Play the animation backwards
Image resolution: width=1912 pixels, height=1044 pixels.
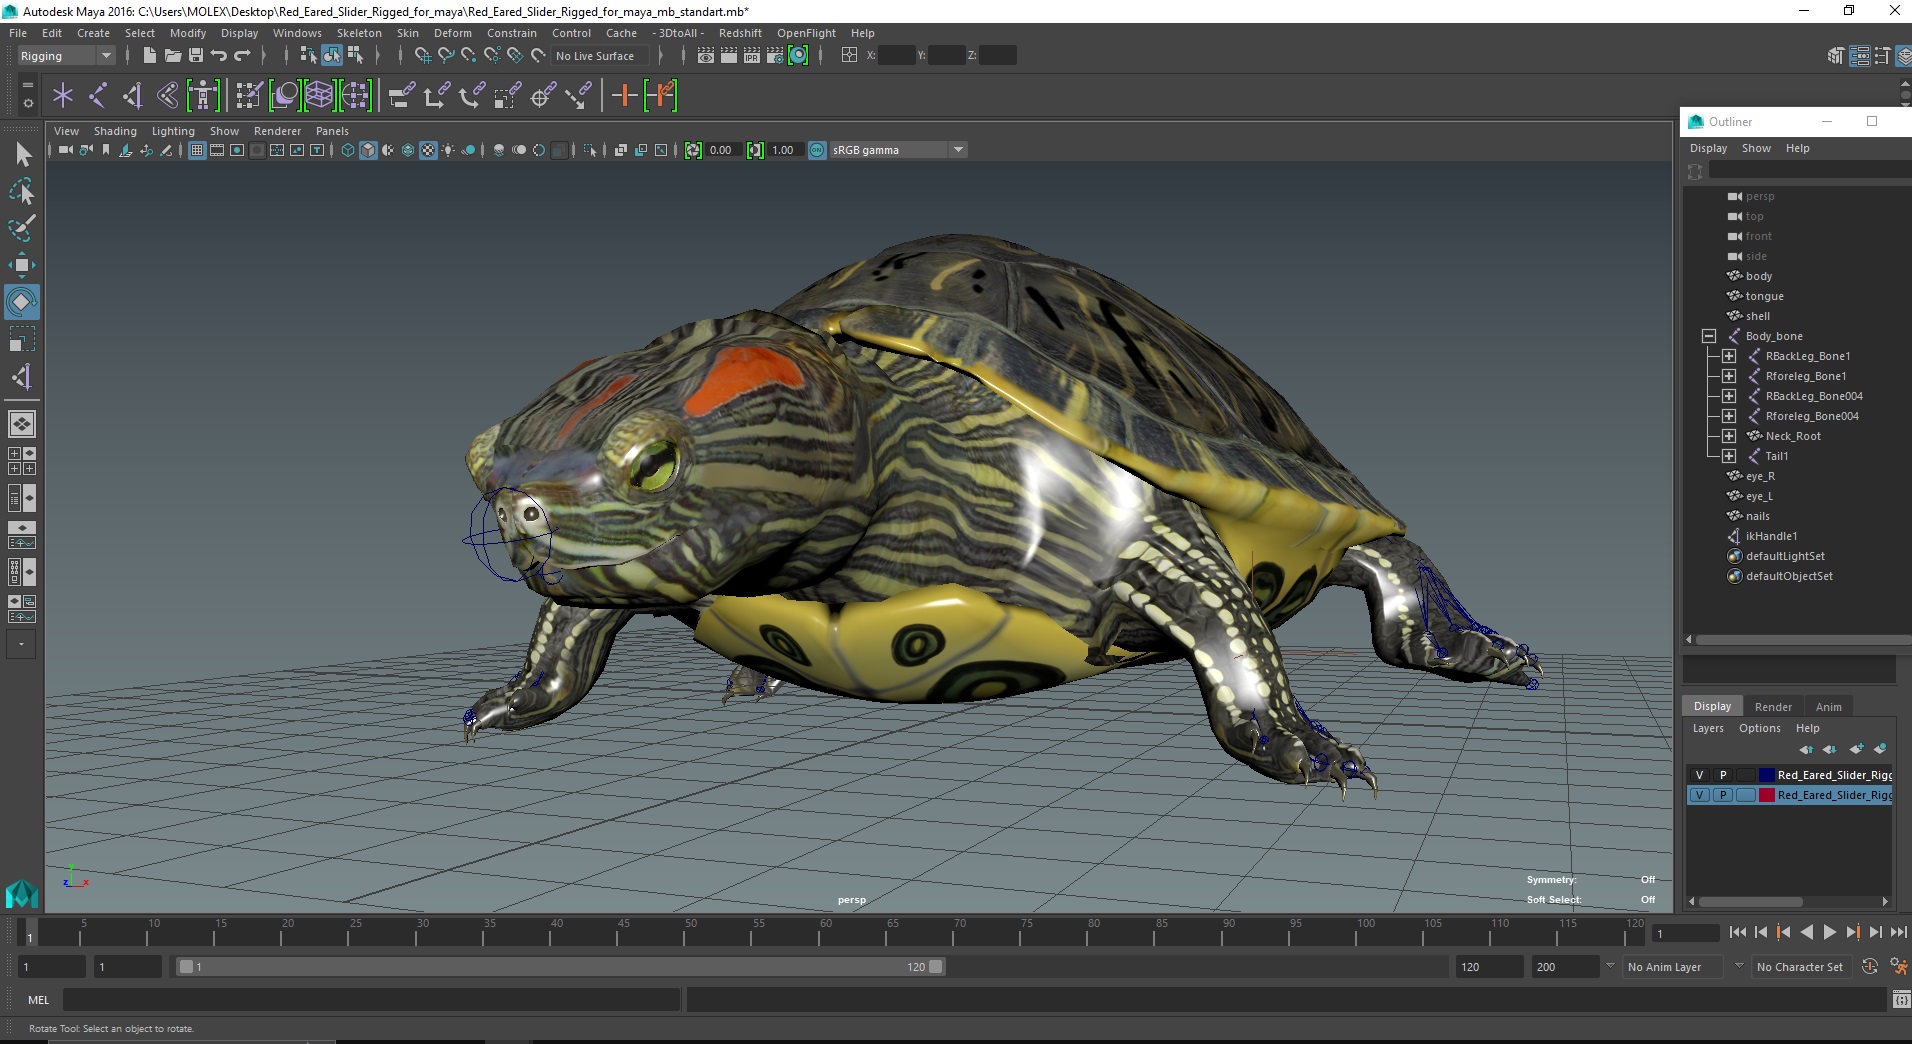click(1806, 932)
